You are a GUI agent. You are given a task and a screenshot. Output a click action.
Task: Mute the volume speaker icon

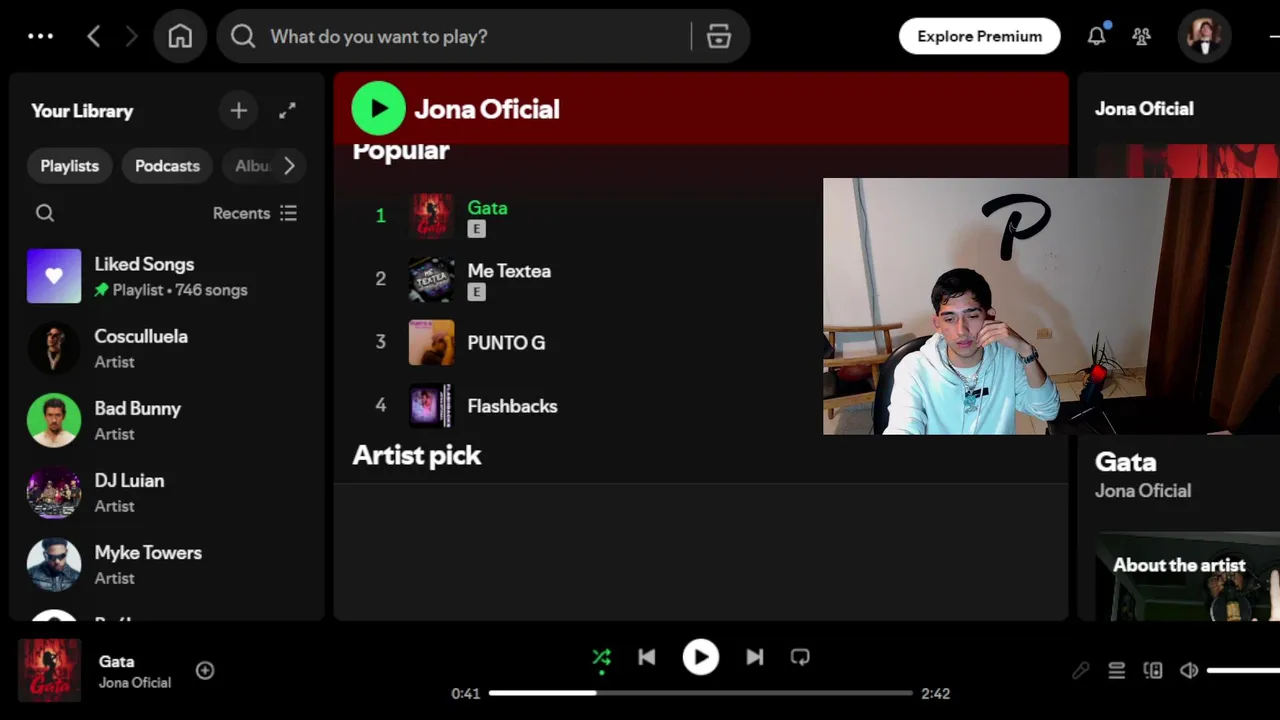[1189, 671]
